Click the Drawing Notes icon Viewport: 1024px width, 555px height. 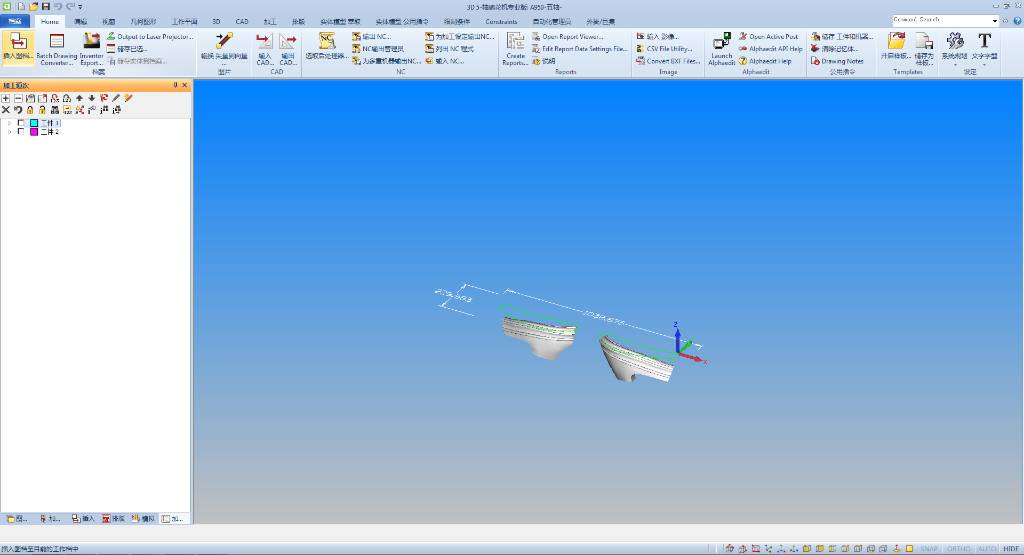click(841, 61)
